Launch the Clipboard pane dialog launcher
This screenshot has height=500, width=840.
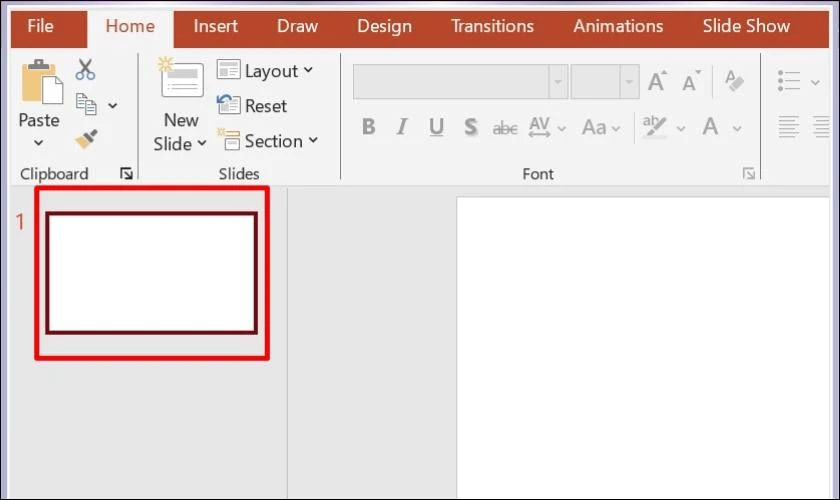click(126, 174)
